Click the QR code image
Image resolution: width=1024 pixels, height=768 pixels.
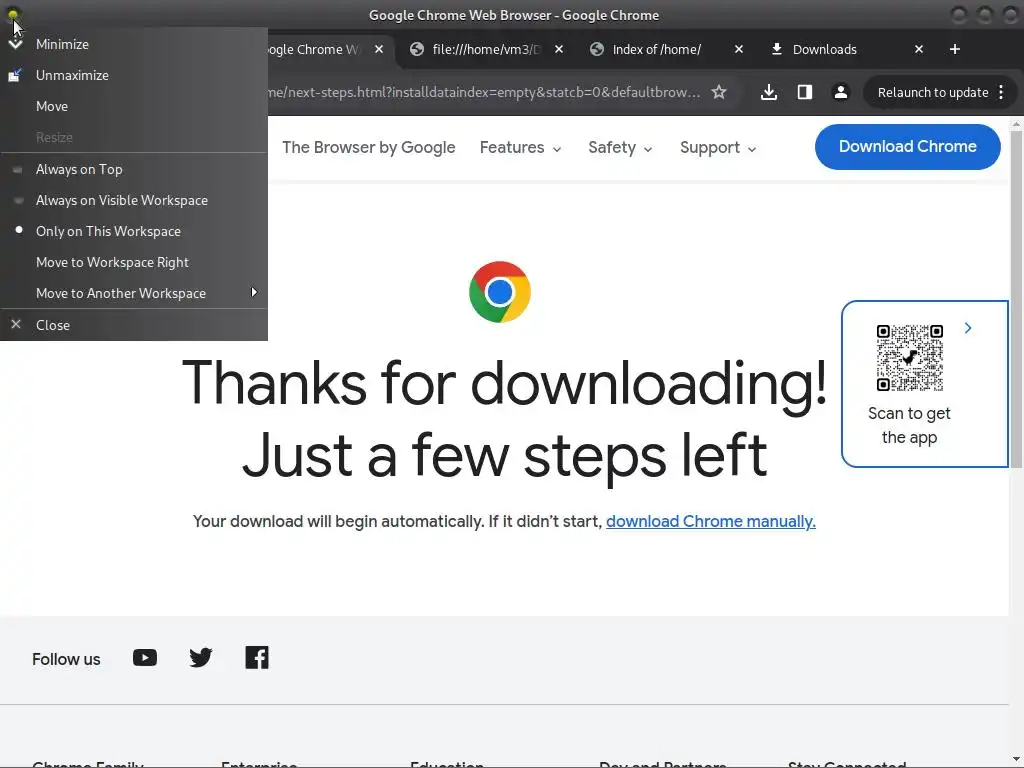(910, 358)
